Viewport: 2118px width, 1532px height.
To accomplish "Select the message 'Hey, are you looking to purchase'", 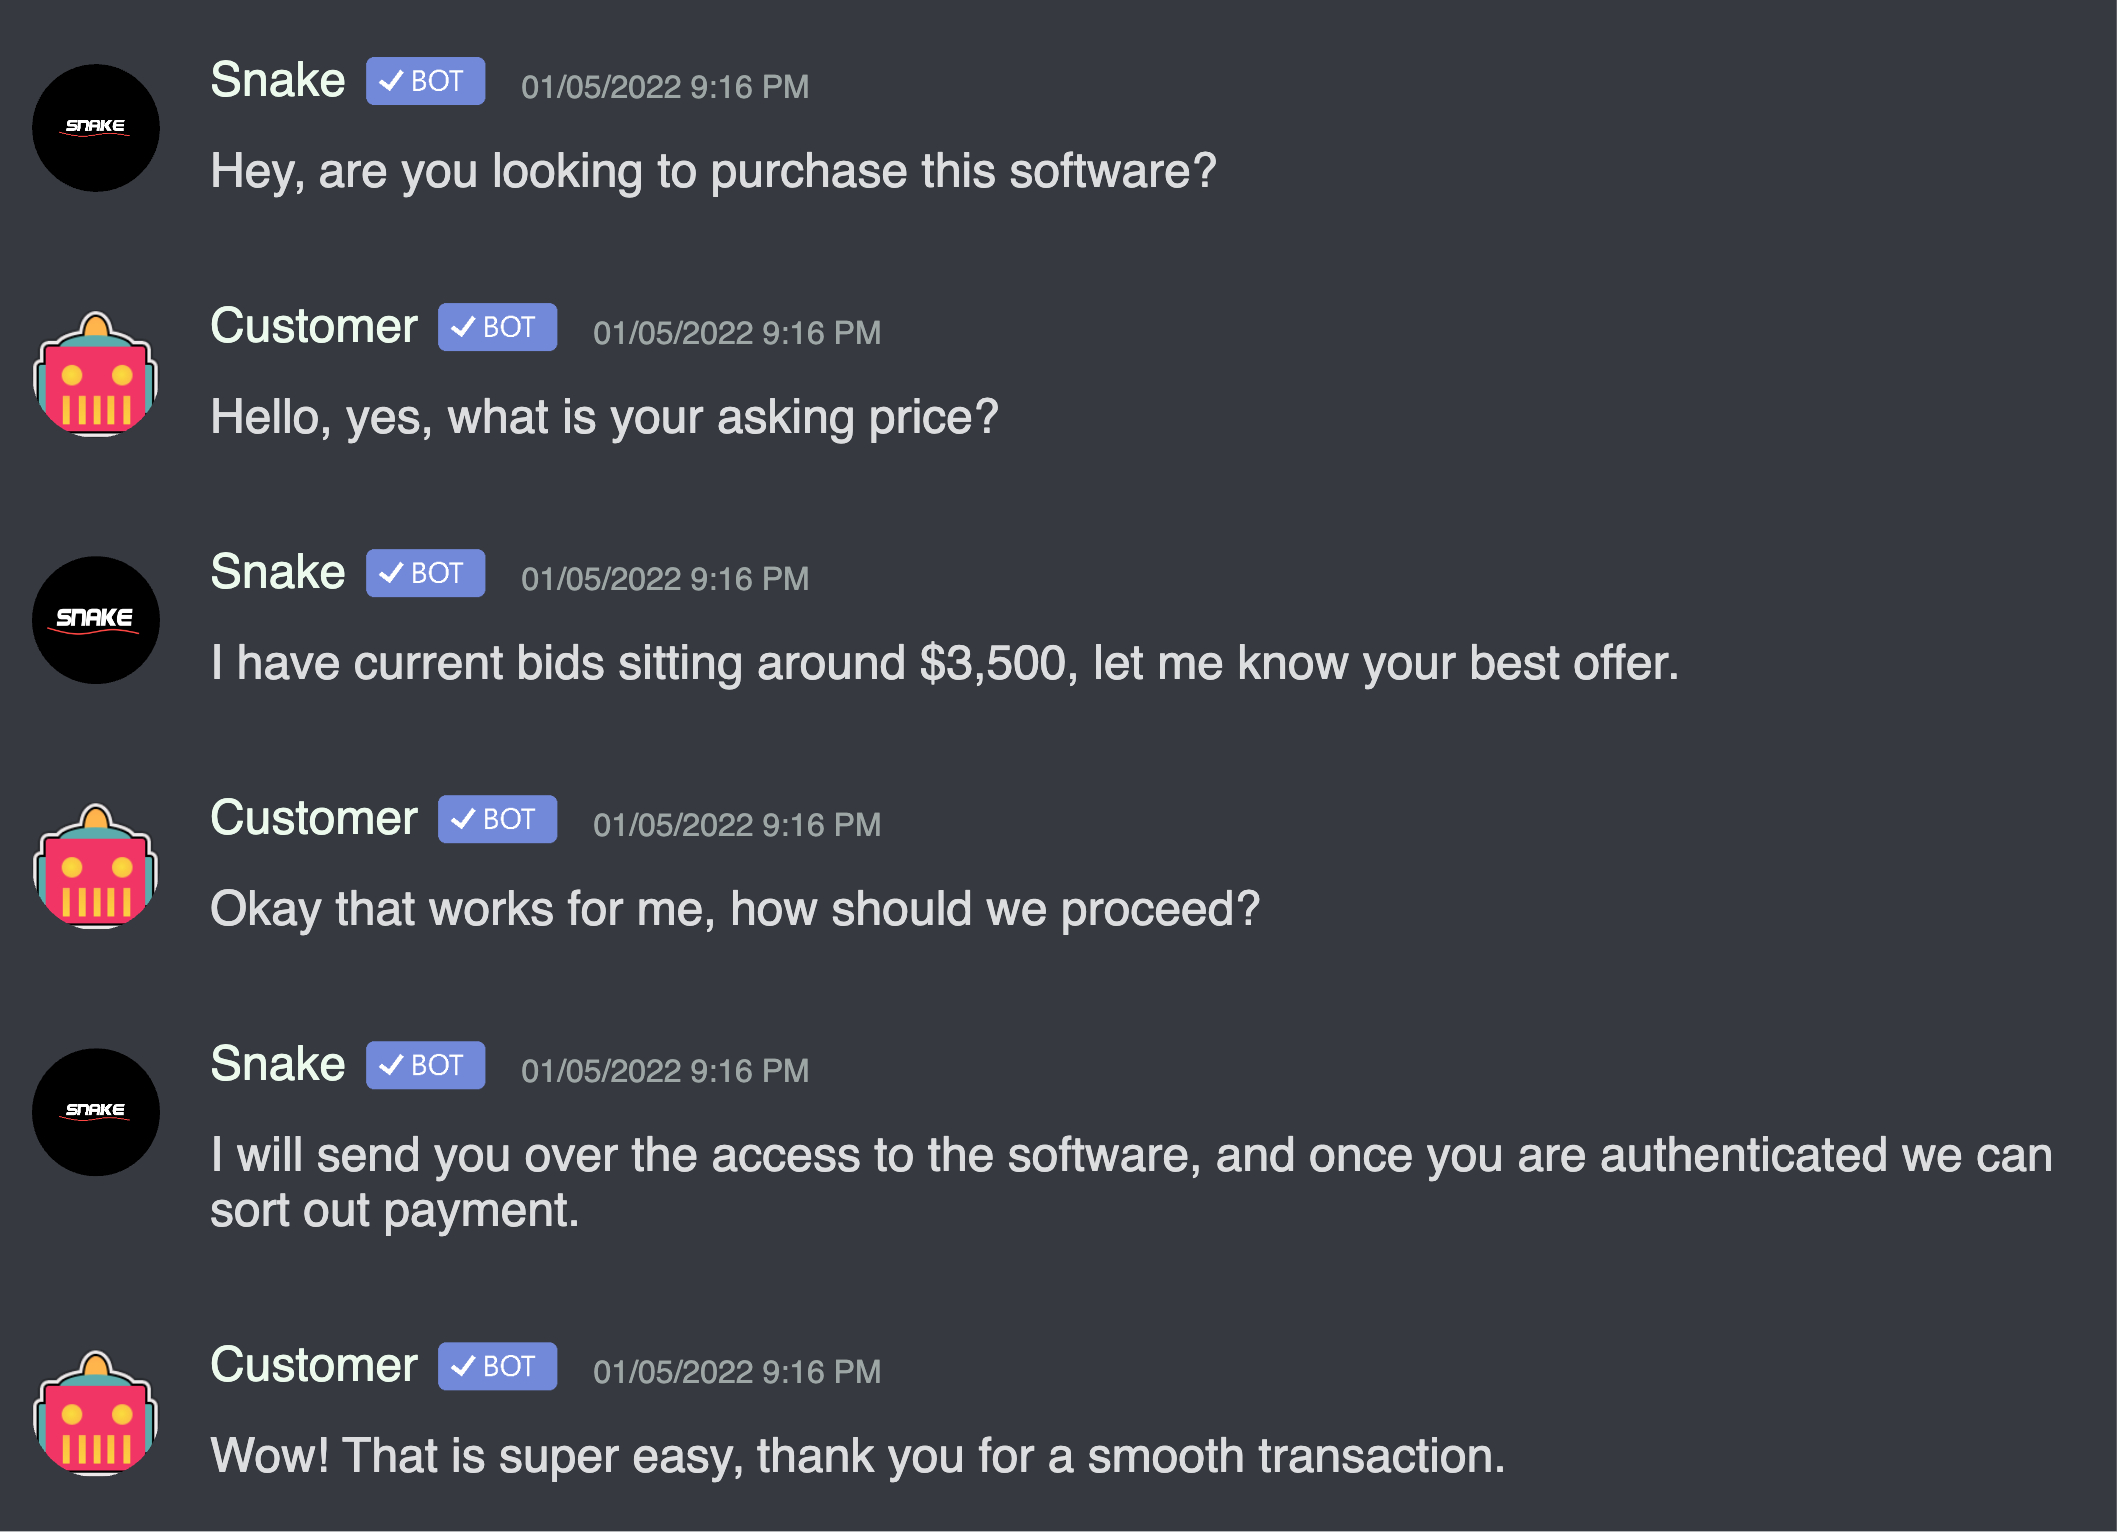I will coord(713,171).
